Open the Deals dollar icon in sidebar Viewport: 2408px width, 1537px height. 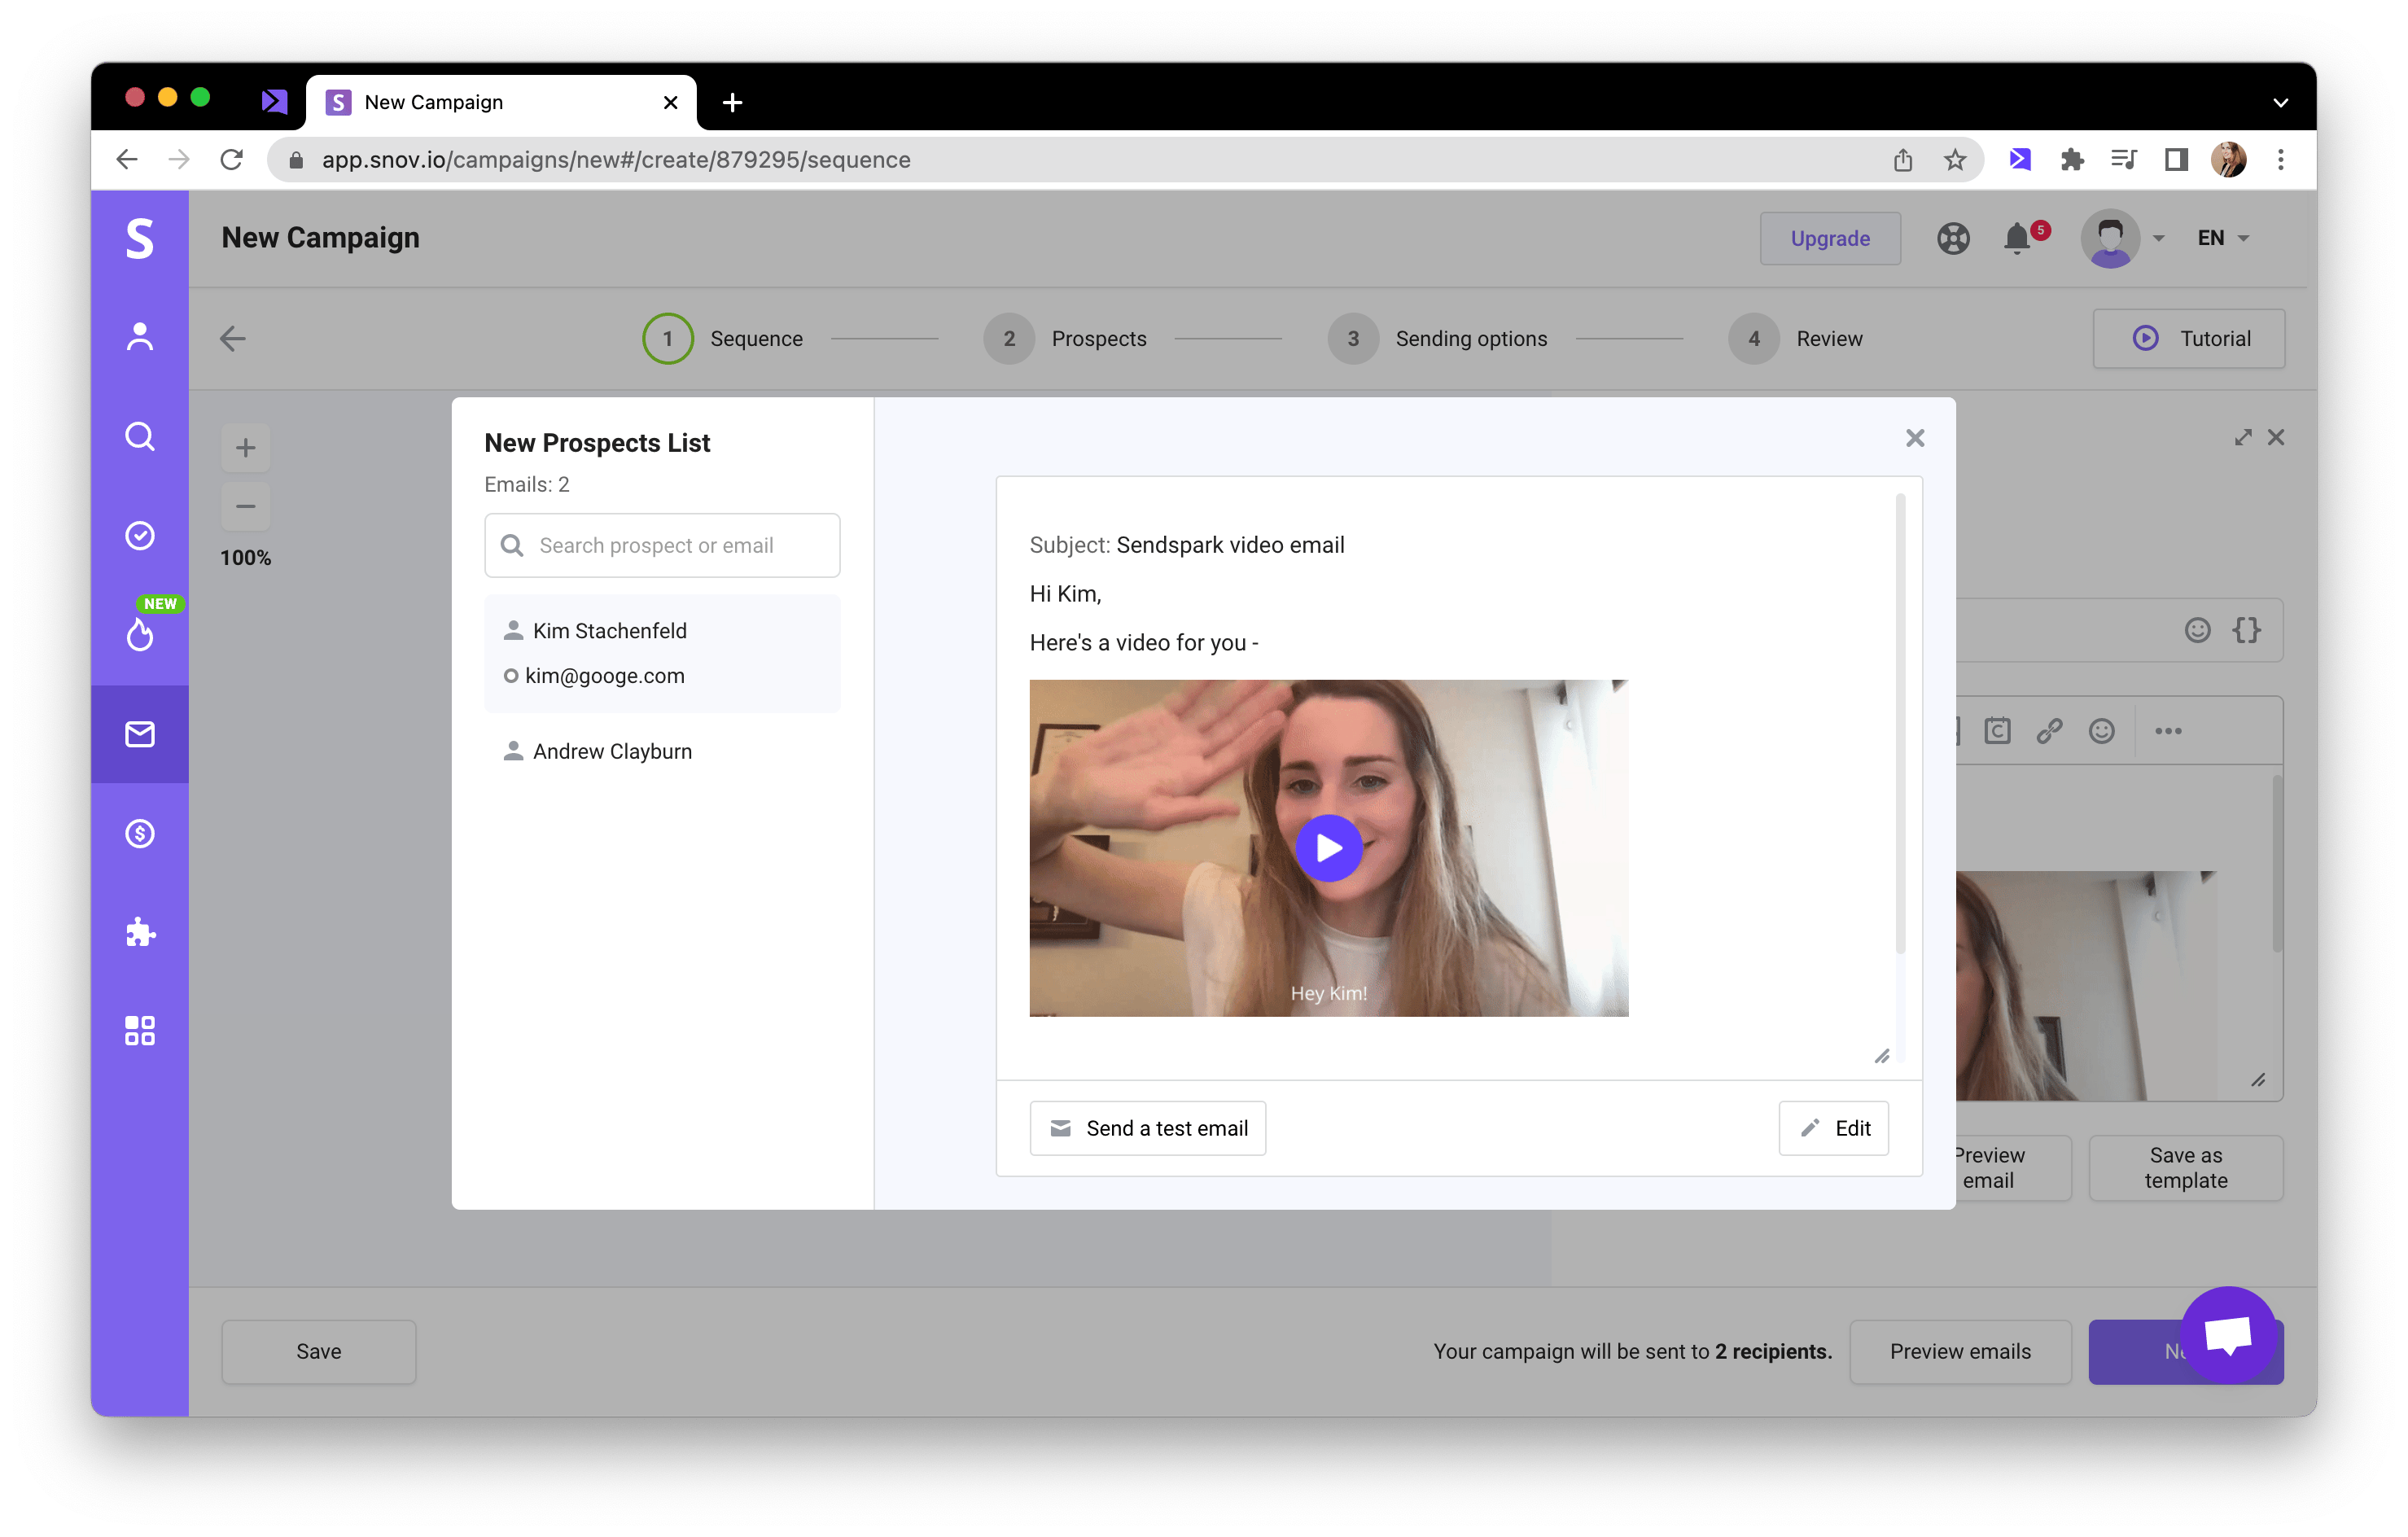point(140,833)
